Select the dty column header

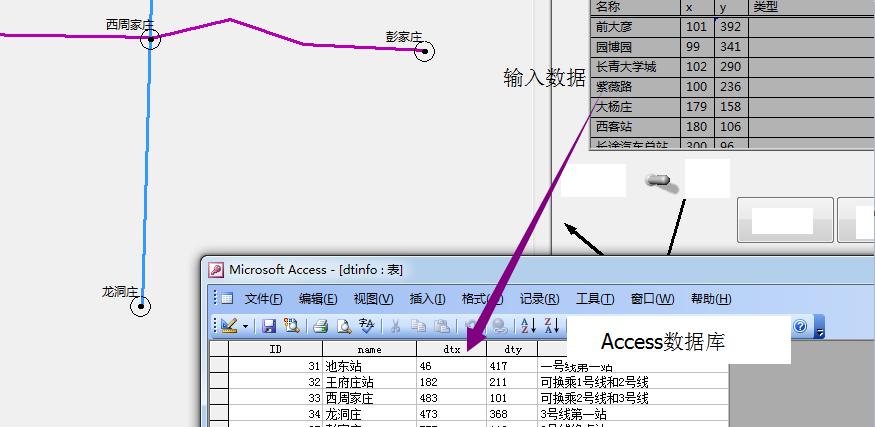512,349
